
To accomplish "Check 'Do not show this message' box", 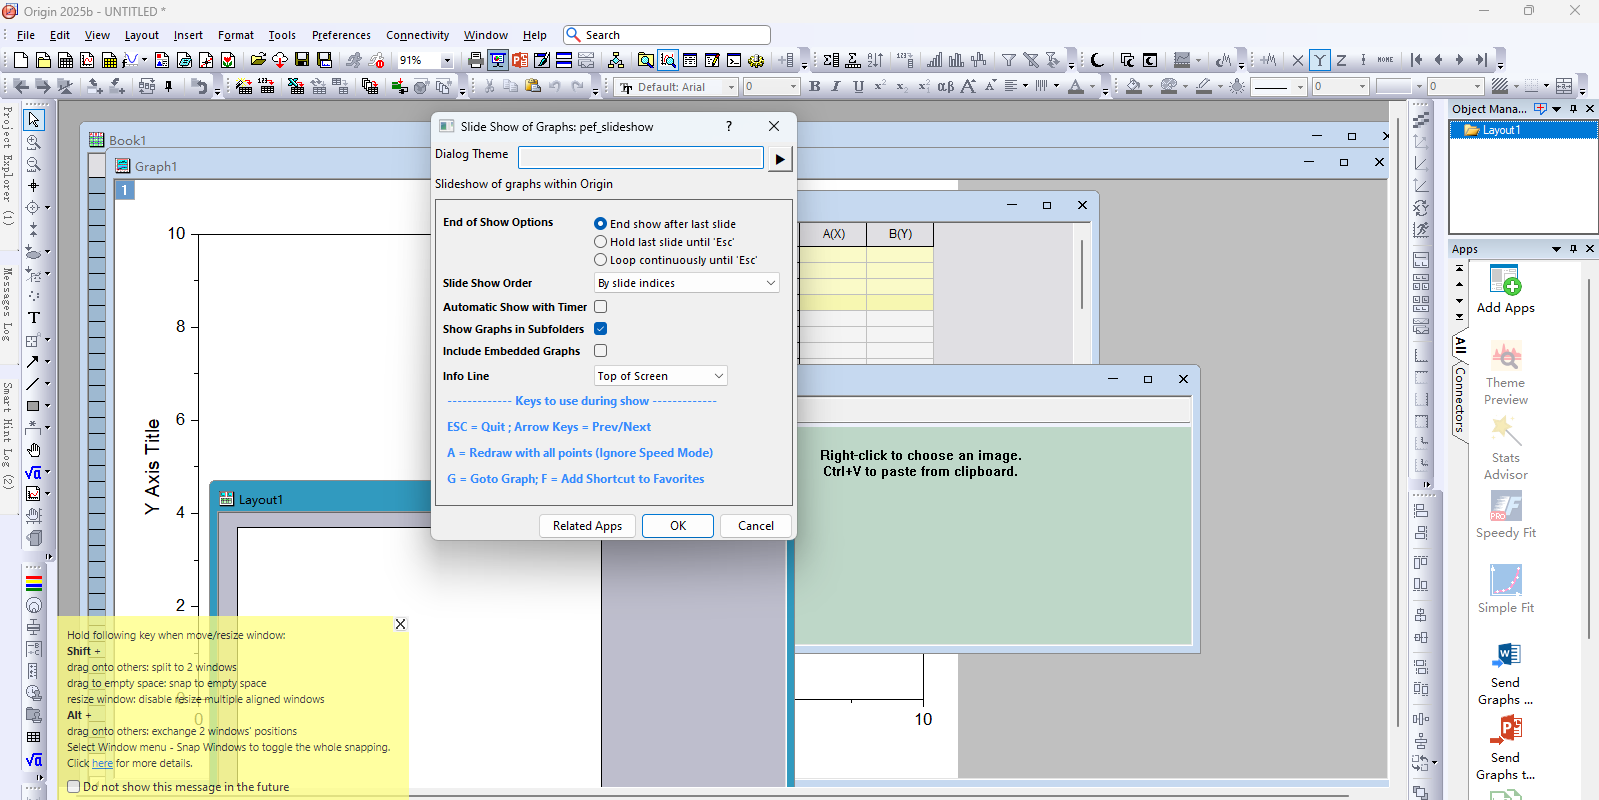I will (x=74, y=787).
